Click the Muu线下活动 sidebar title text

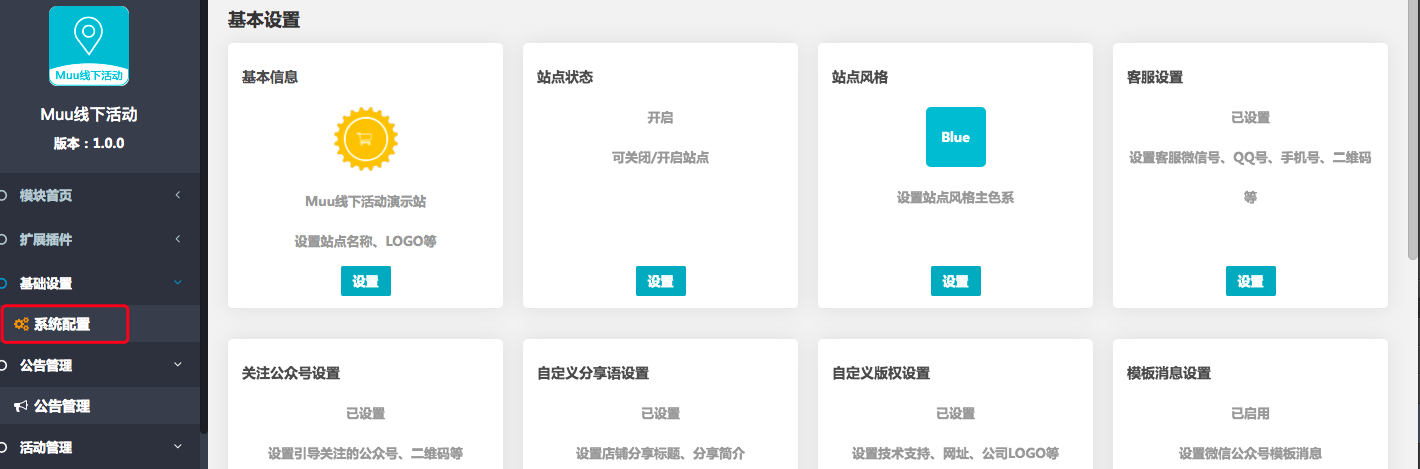click(x=89, y=114)
